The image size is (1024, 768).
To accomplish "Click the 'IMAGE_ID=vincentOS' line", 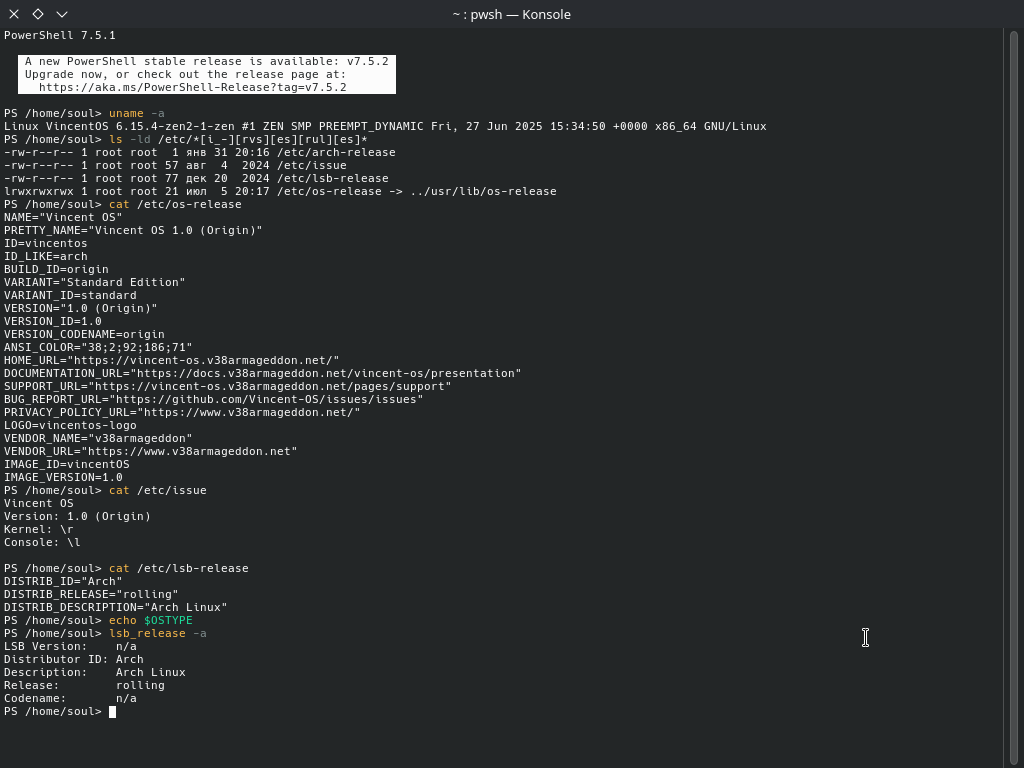I will (x=67, y=466).
